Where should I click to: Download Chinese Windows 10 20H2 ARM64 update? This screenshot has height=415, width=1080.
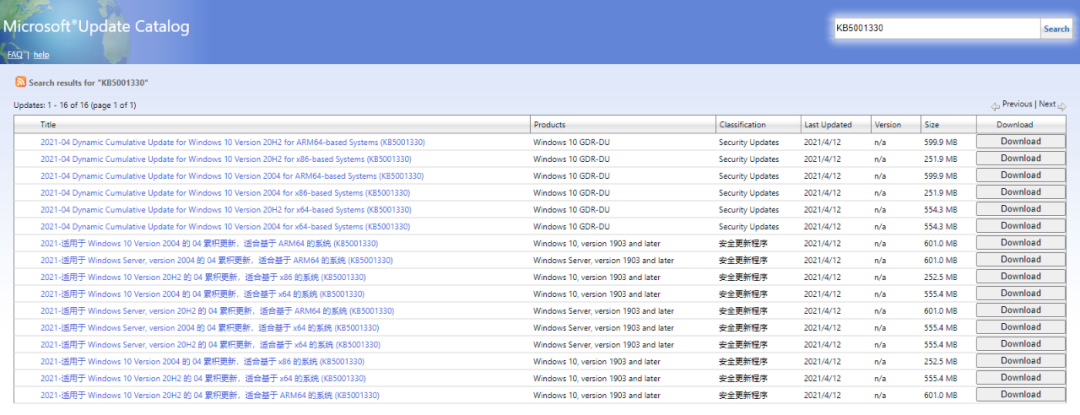pyautogui.click(x=1020, y=394)
